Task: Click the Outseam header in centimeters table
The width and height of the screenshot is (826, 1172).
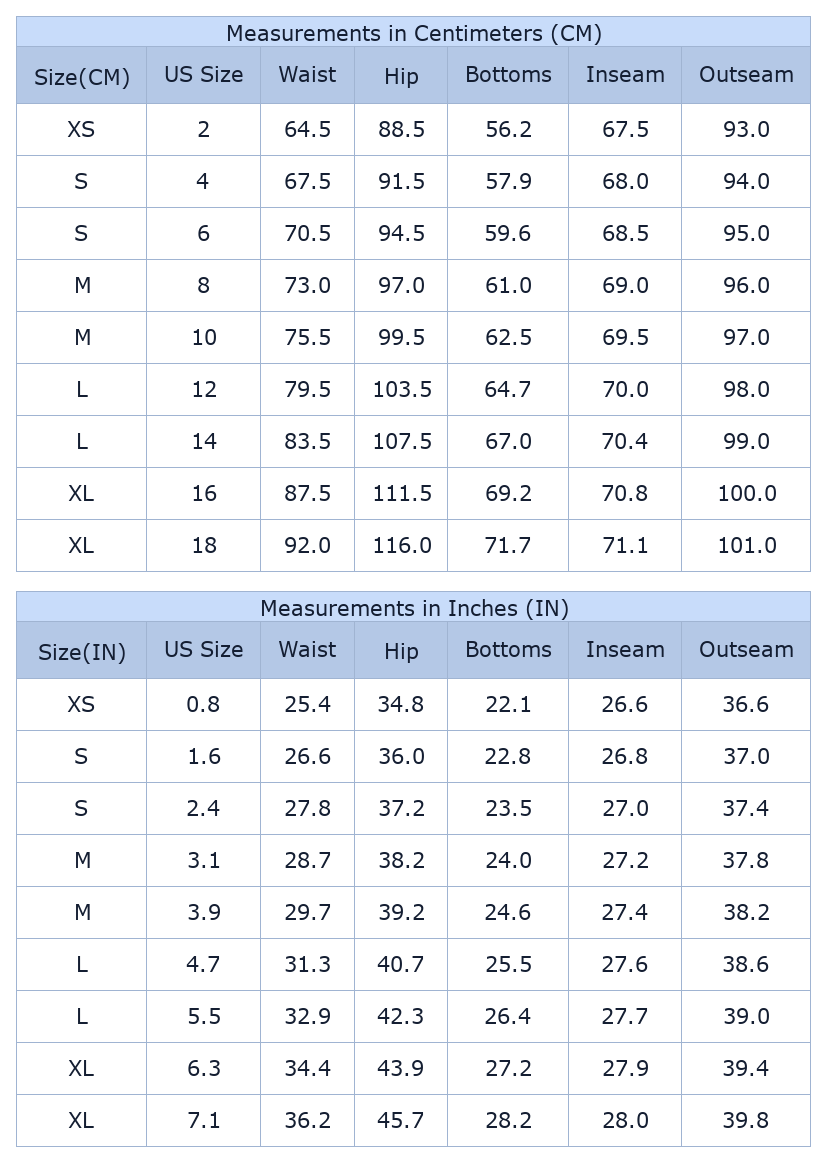Action: [746, 75]
